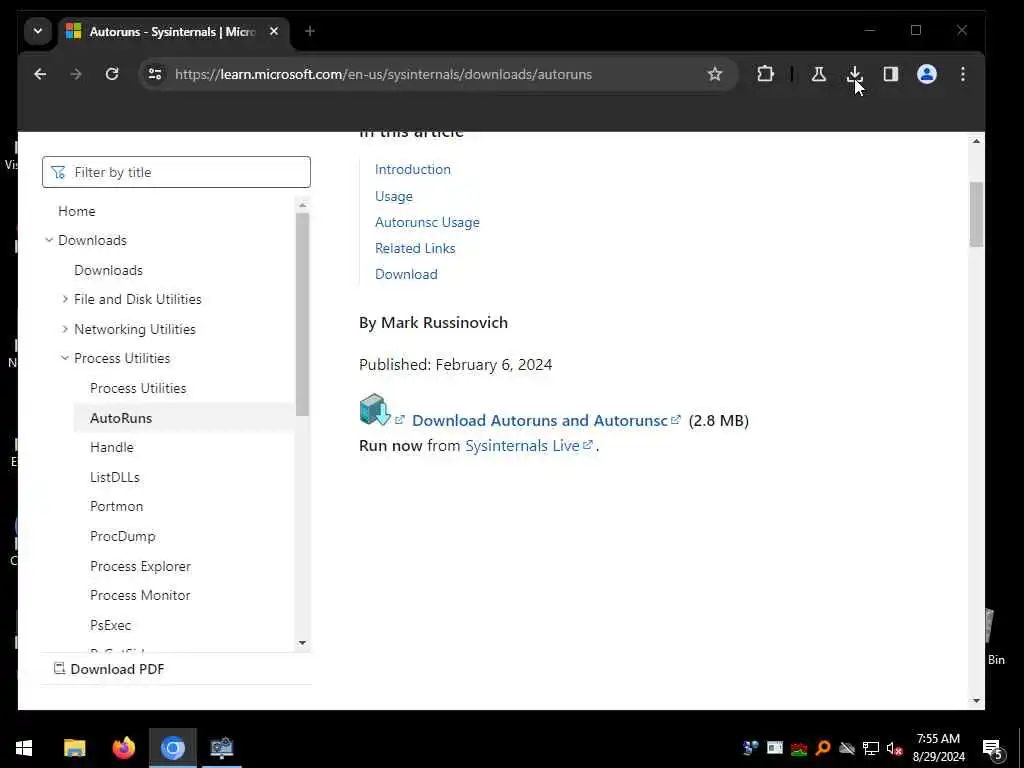Collapse the top-level Downloads section
Viewport: 1024px width, 768px height.
coord(48,240)
